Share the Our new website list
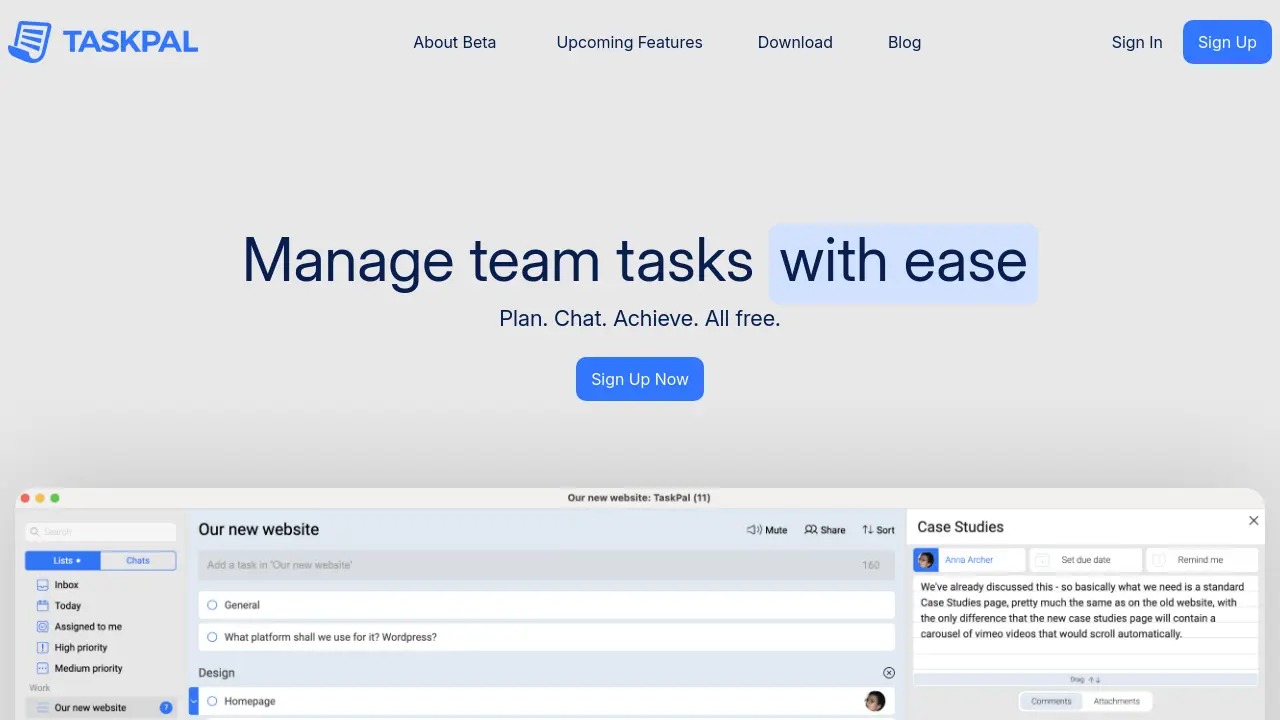 click(824, 530)
